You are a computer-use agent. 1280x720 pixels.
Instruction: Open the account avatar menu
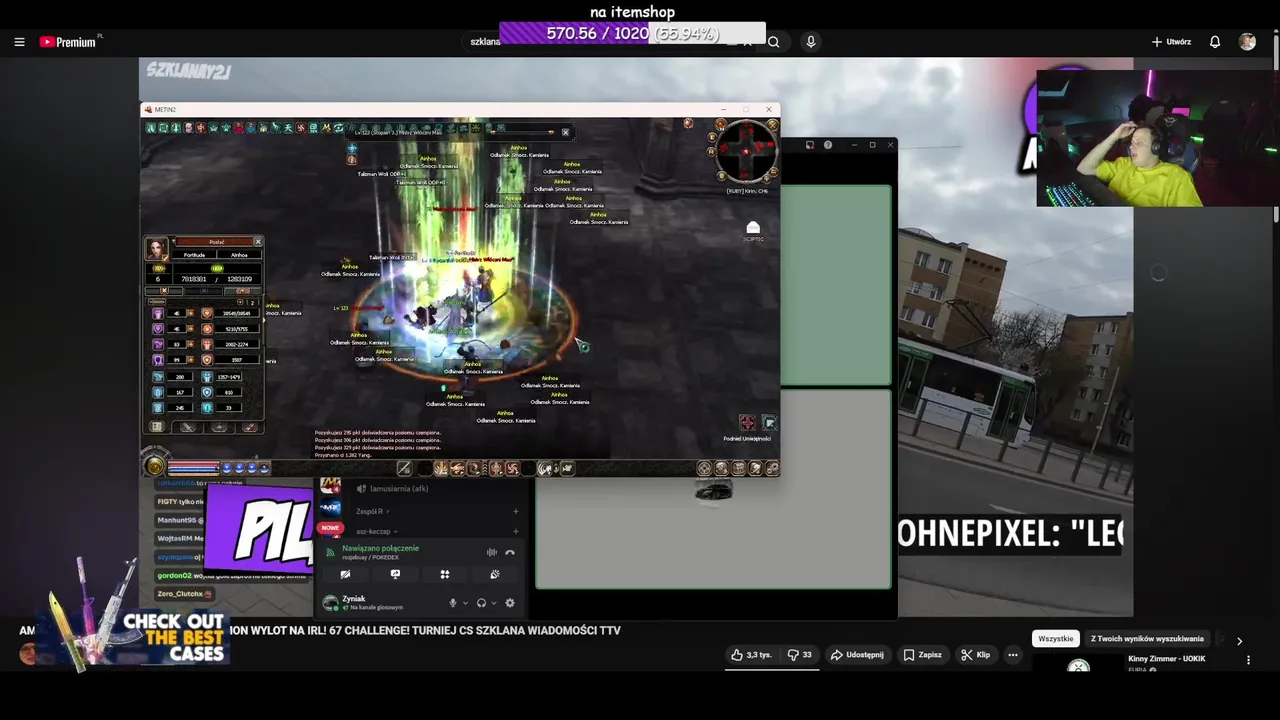[1247, 42]
